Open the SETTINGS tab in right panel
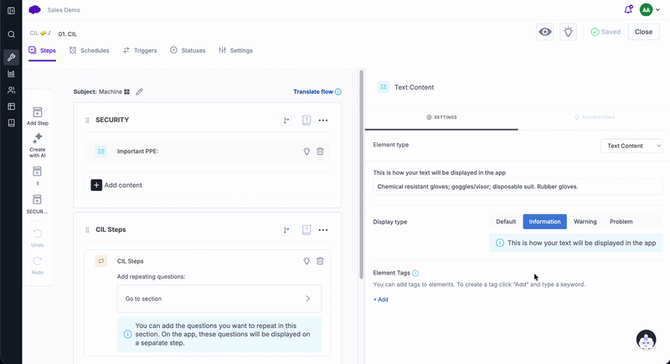Viewport: 670px width, 364px height. [x=441, y=117]
